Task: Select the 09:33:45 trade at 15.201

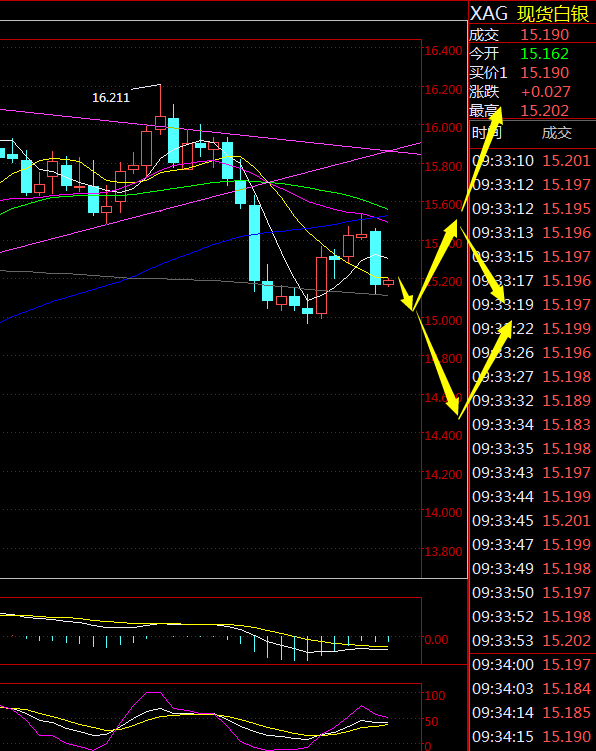Action: 532,521
